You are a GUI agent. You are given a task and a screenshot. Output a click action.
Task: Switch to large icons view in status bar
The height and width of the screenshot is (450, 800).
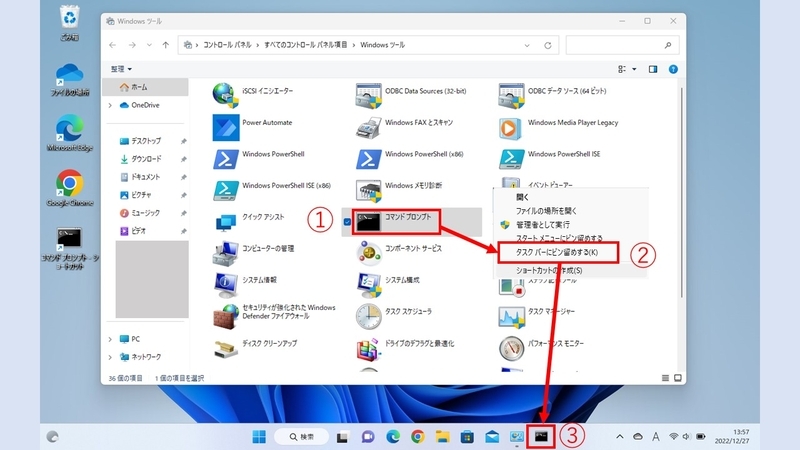pos(678,378)
